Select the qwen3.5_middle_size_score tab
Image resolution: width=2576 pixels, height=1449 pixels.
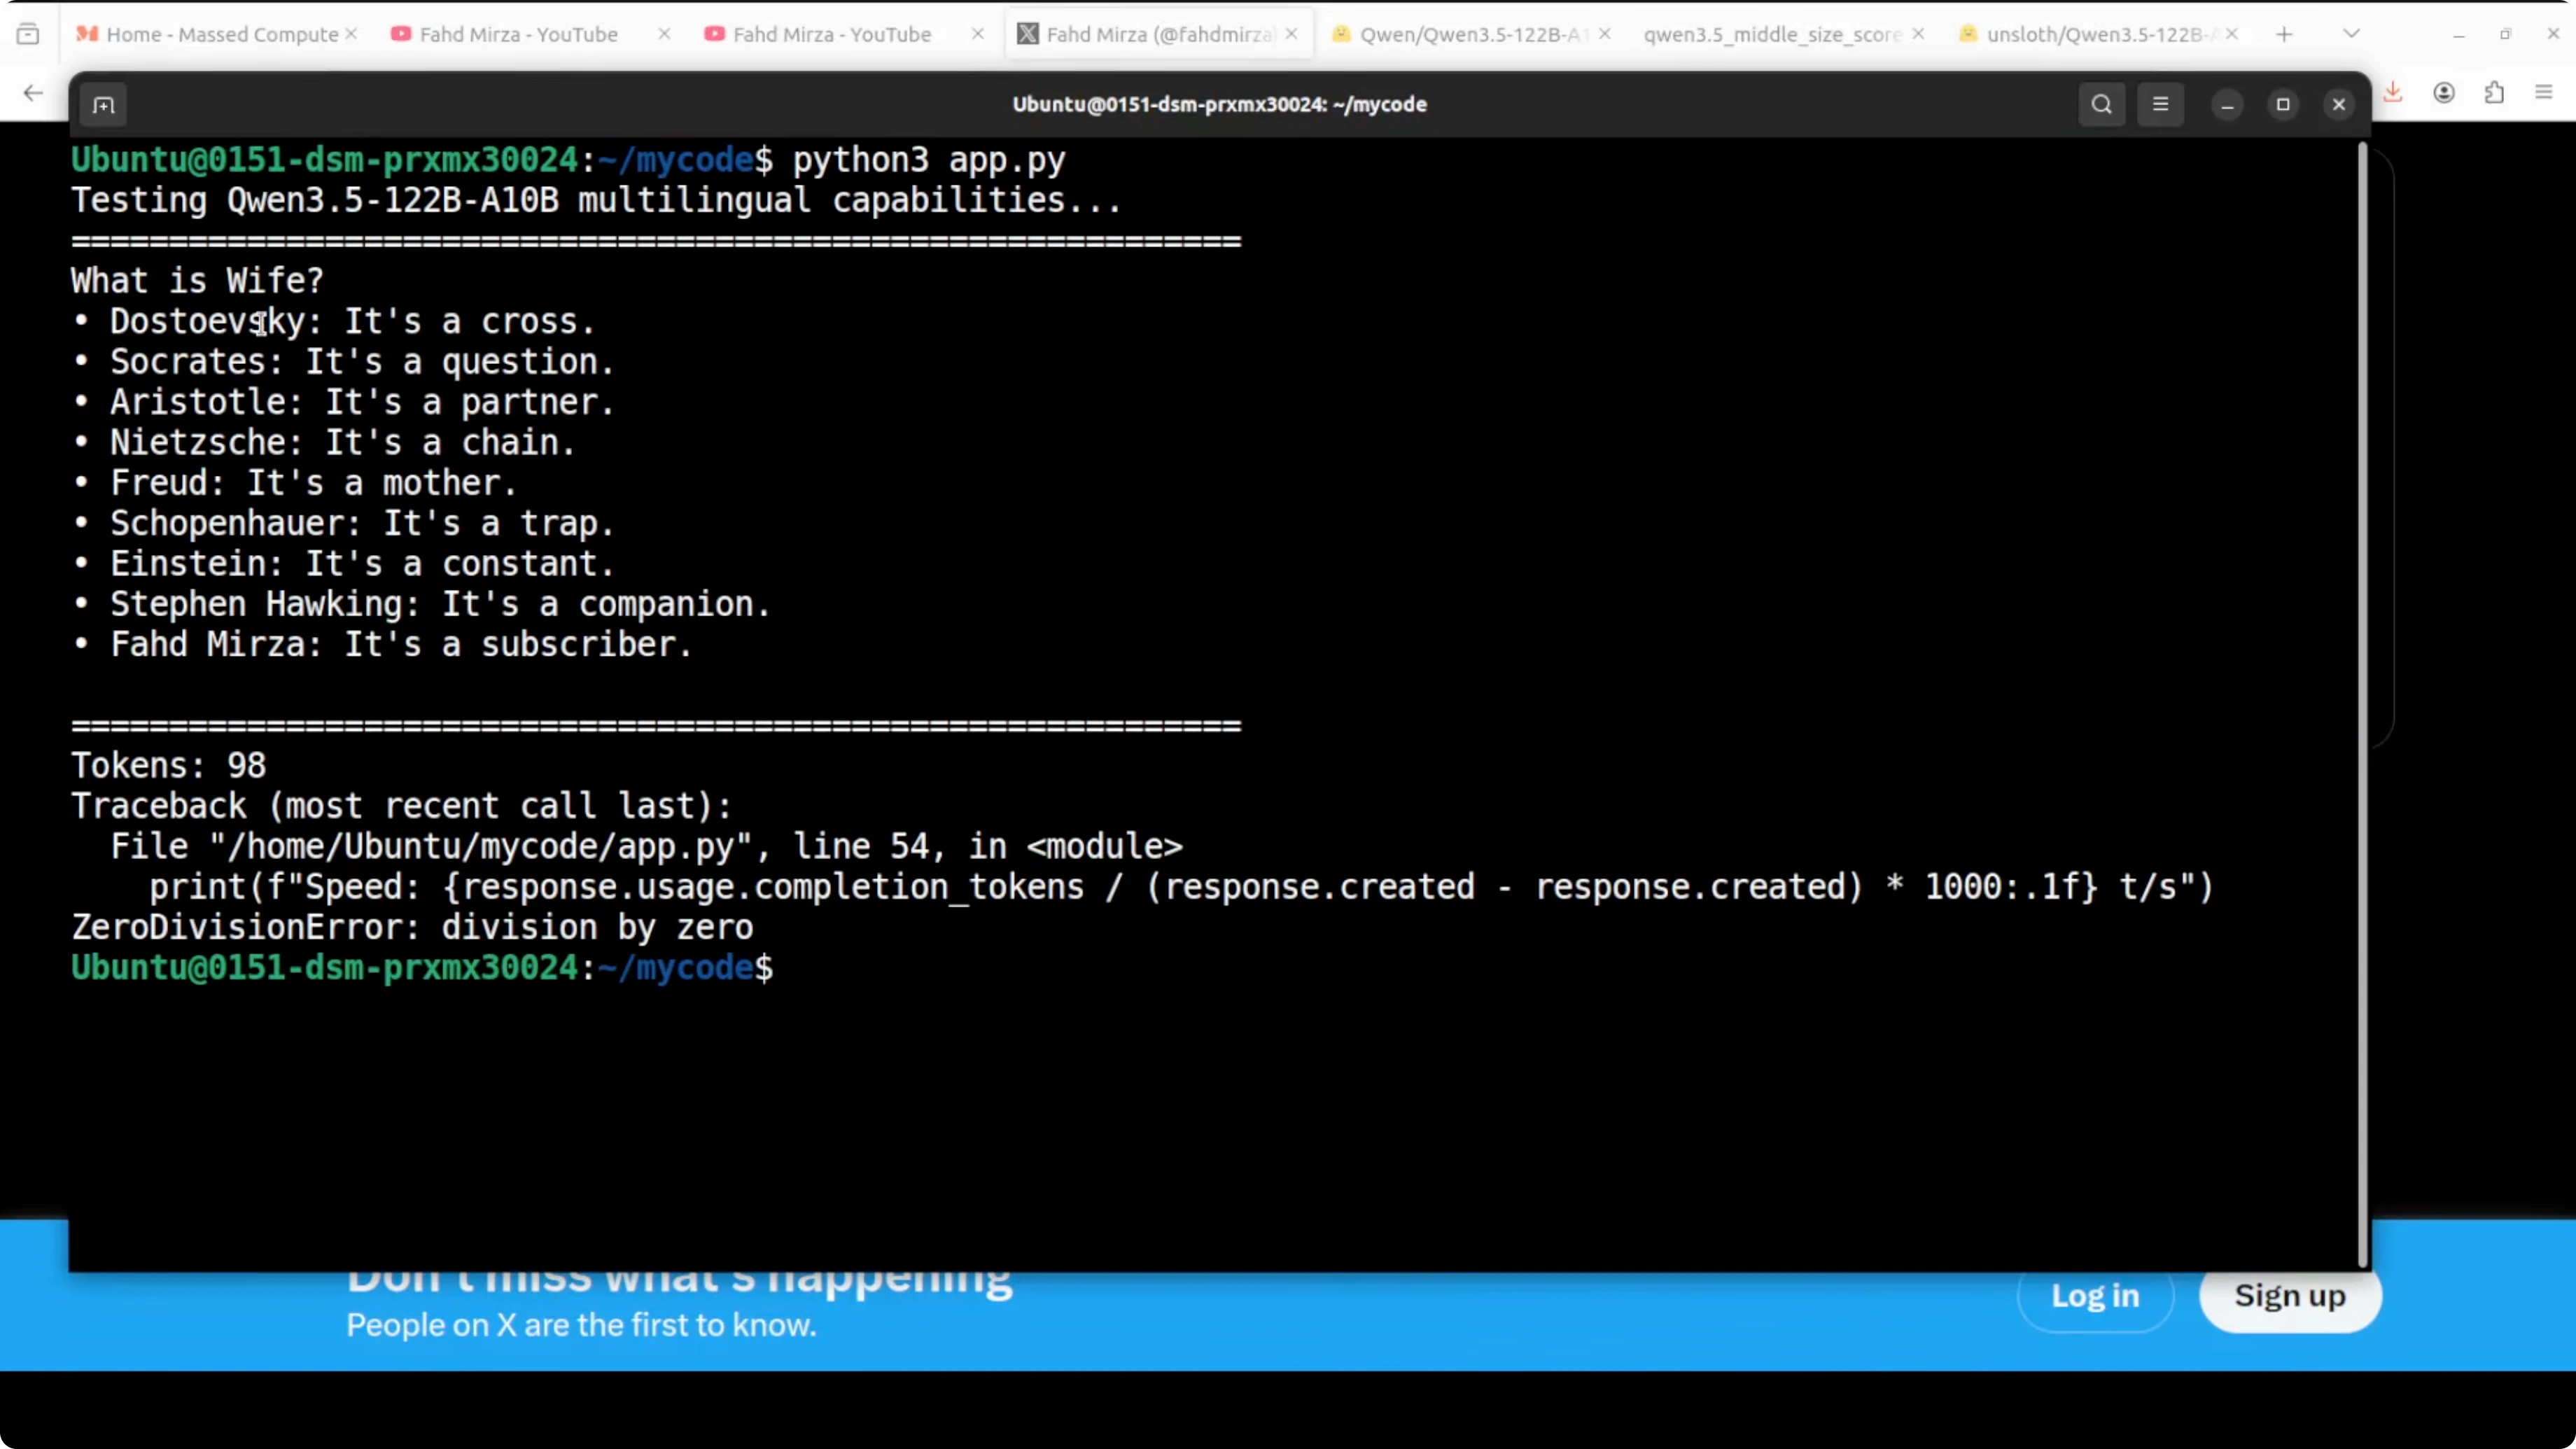pos(1770,34)
